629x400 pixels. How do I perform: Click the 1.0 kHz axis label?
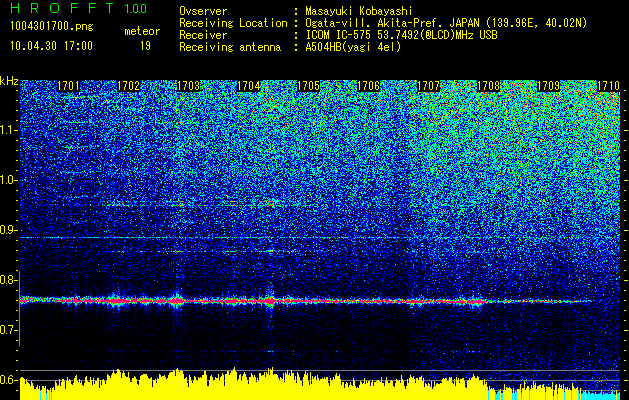tap(9, 180)
